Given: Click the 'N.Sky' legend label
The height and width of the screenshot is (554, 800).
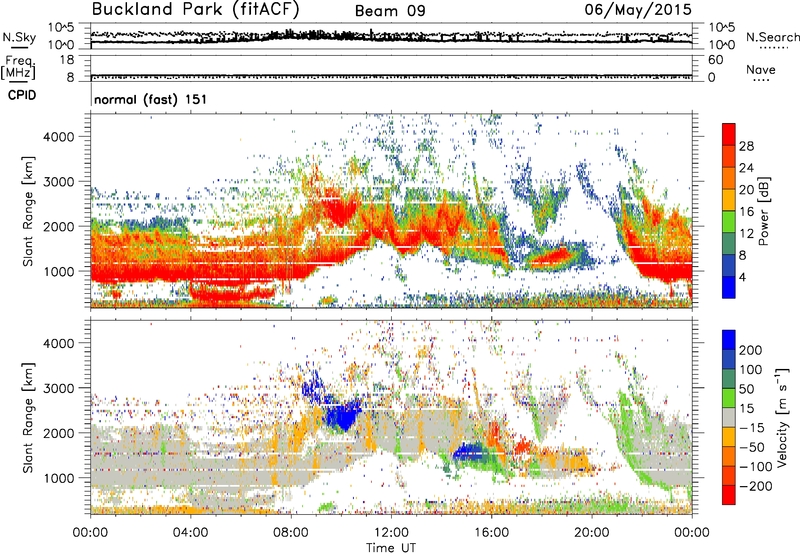Looking at the screenshot, I should 19,37.
